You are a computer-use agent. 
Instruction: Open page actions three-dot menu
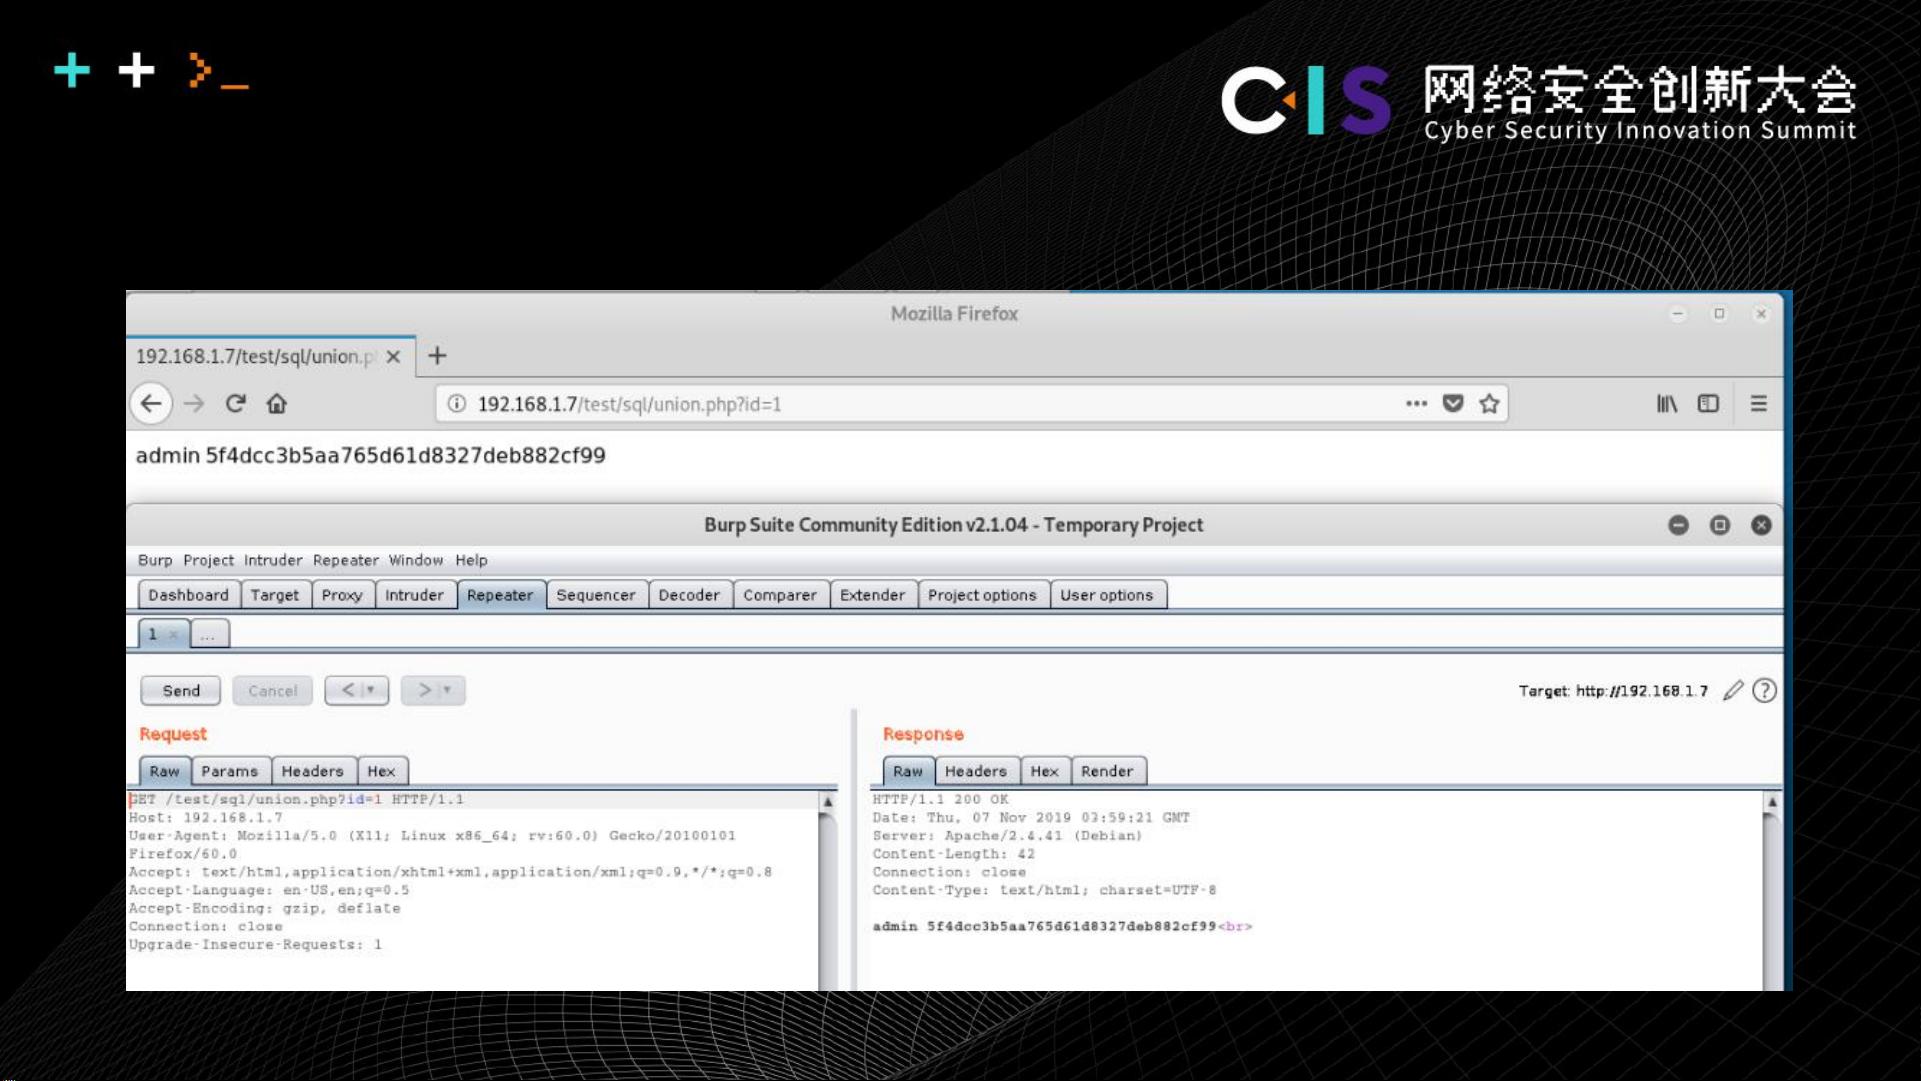1416,404
